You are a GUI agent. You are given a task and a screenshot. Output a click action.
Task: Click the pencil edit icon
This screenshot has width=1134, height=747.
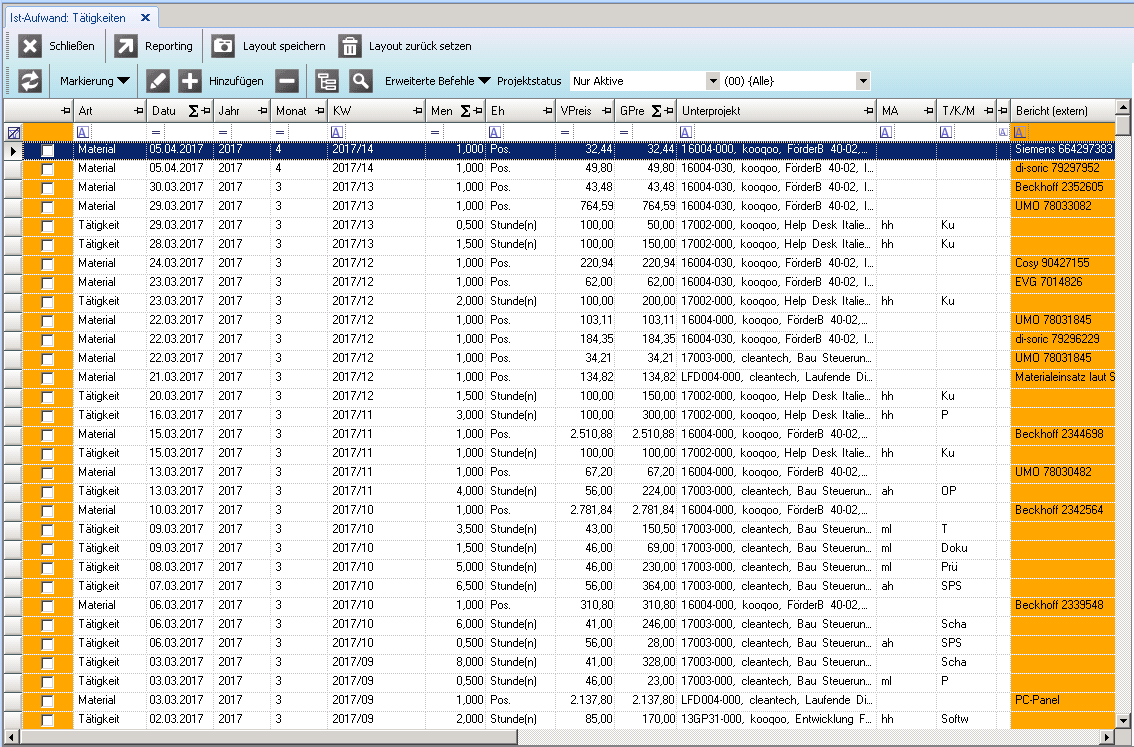point(158,81)
